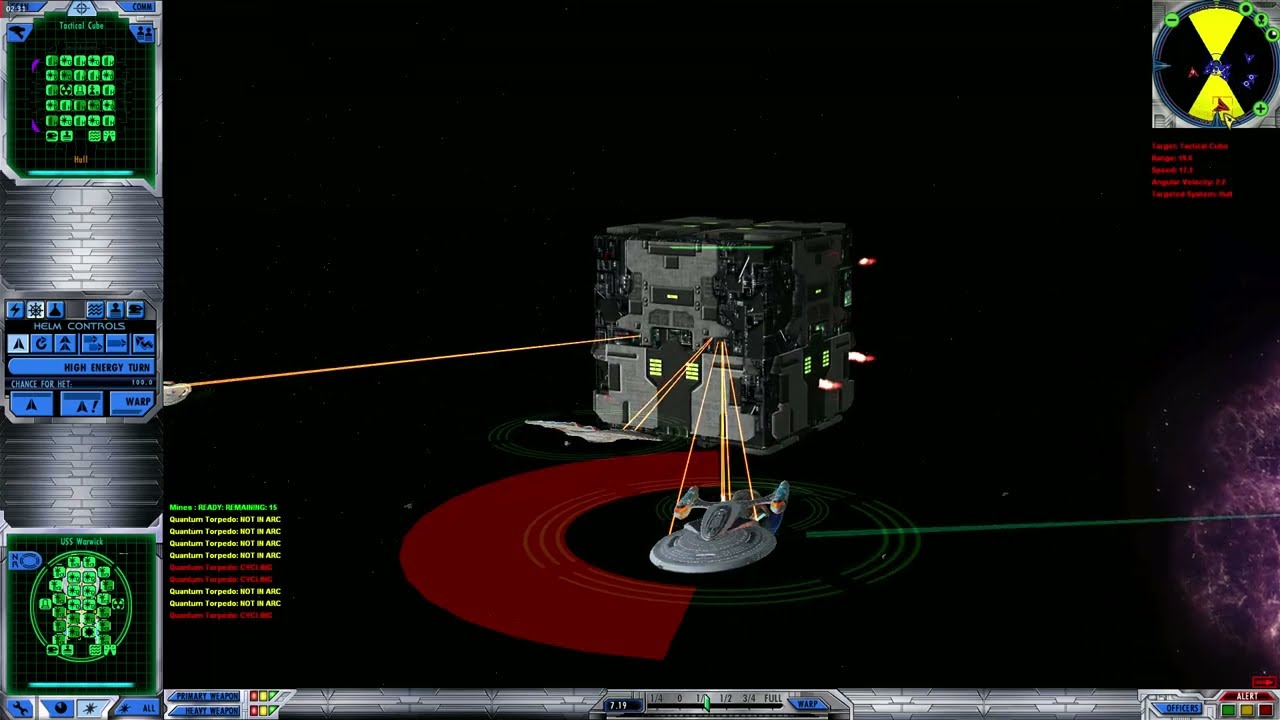The image size is (1280, 720).
Task: Open the wrench repair icon
Action: [x=20, y=708]
